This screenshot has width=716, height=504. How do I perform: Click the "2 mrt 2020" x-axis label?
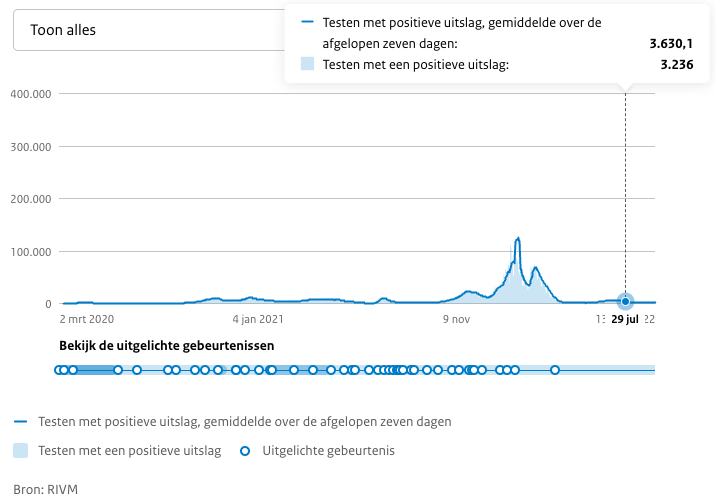coord(88,320)
